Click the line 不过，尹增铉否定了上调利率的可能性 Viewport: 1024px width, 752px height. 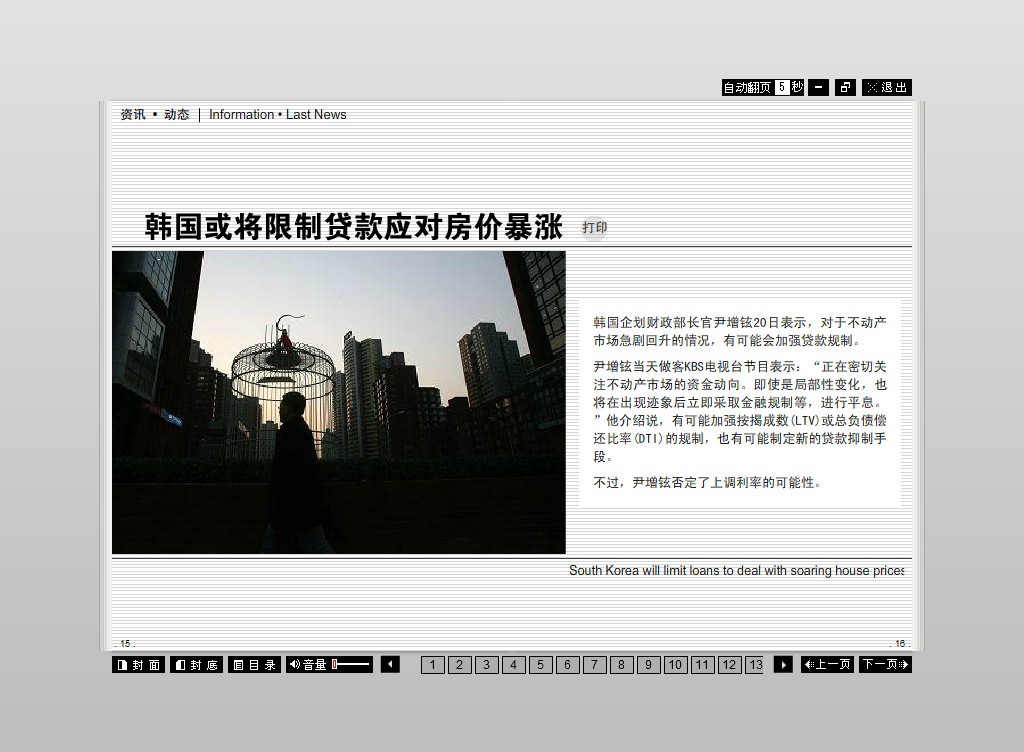coord(707,482)
